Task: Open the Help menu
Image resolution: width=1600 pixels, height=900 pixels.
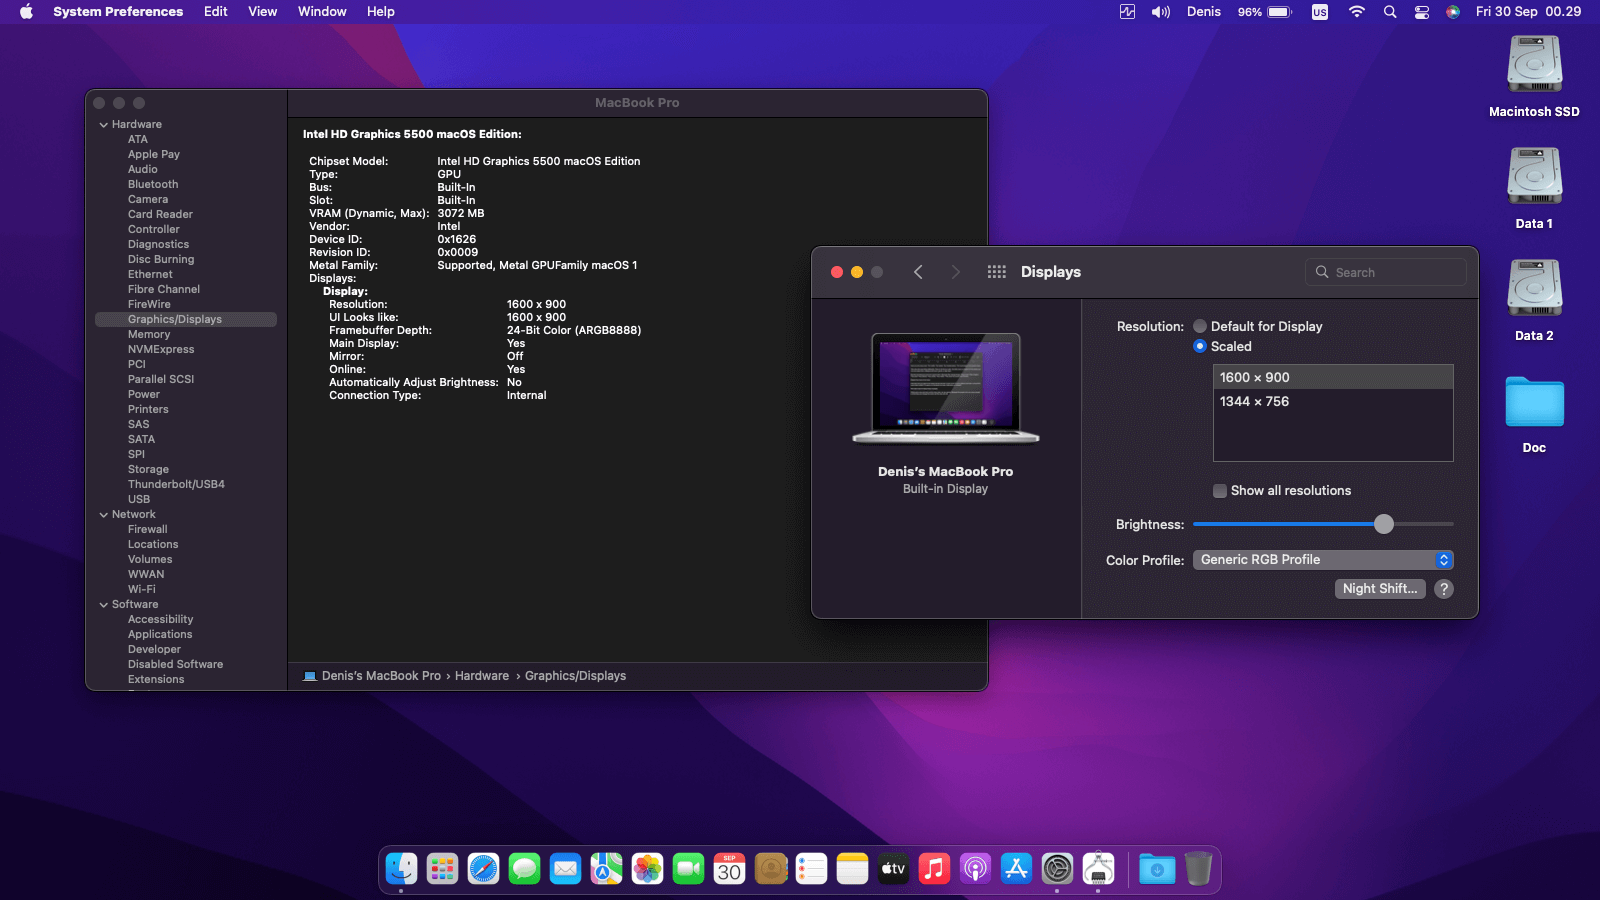Action: tap(381, 12)
